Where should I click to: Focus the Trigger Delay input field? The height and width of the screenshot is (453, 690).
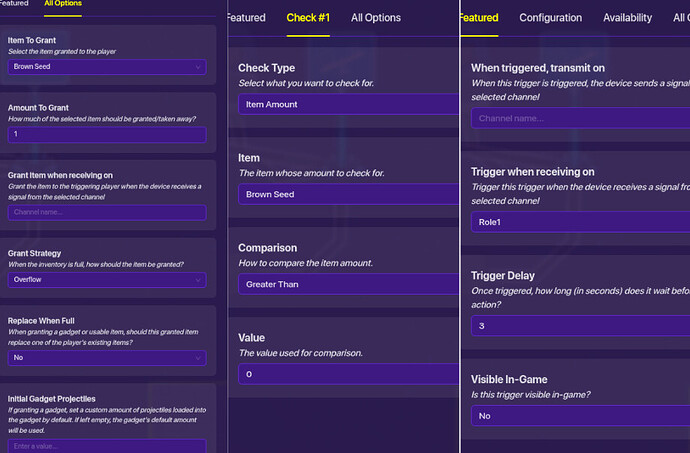(x=580, y=325)
